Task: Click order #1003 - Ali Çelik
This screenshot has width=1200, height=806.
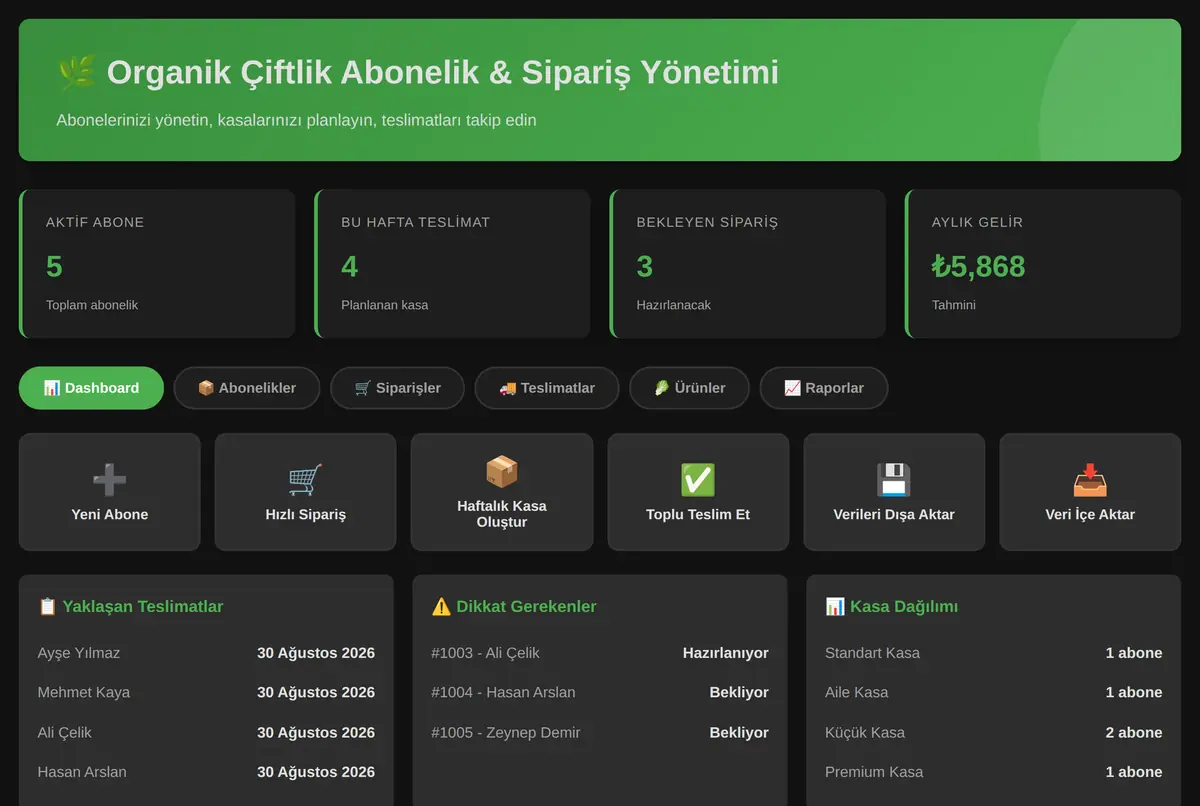Action: coord(486,653)
